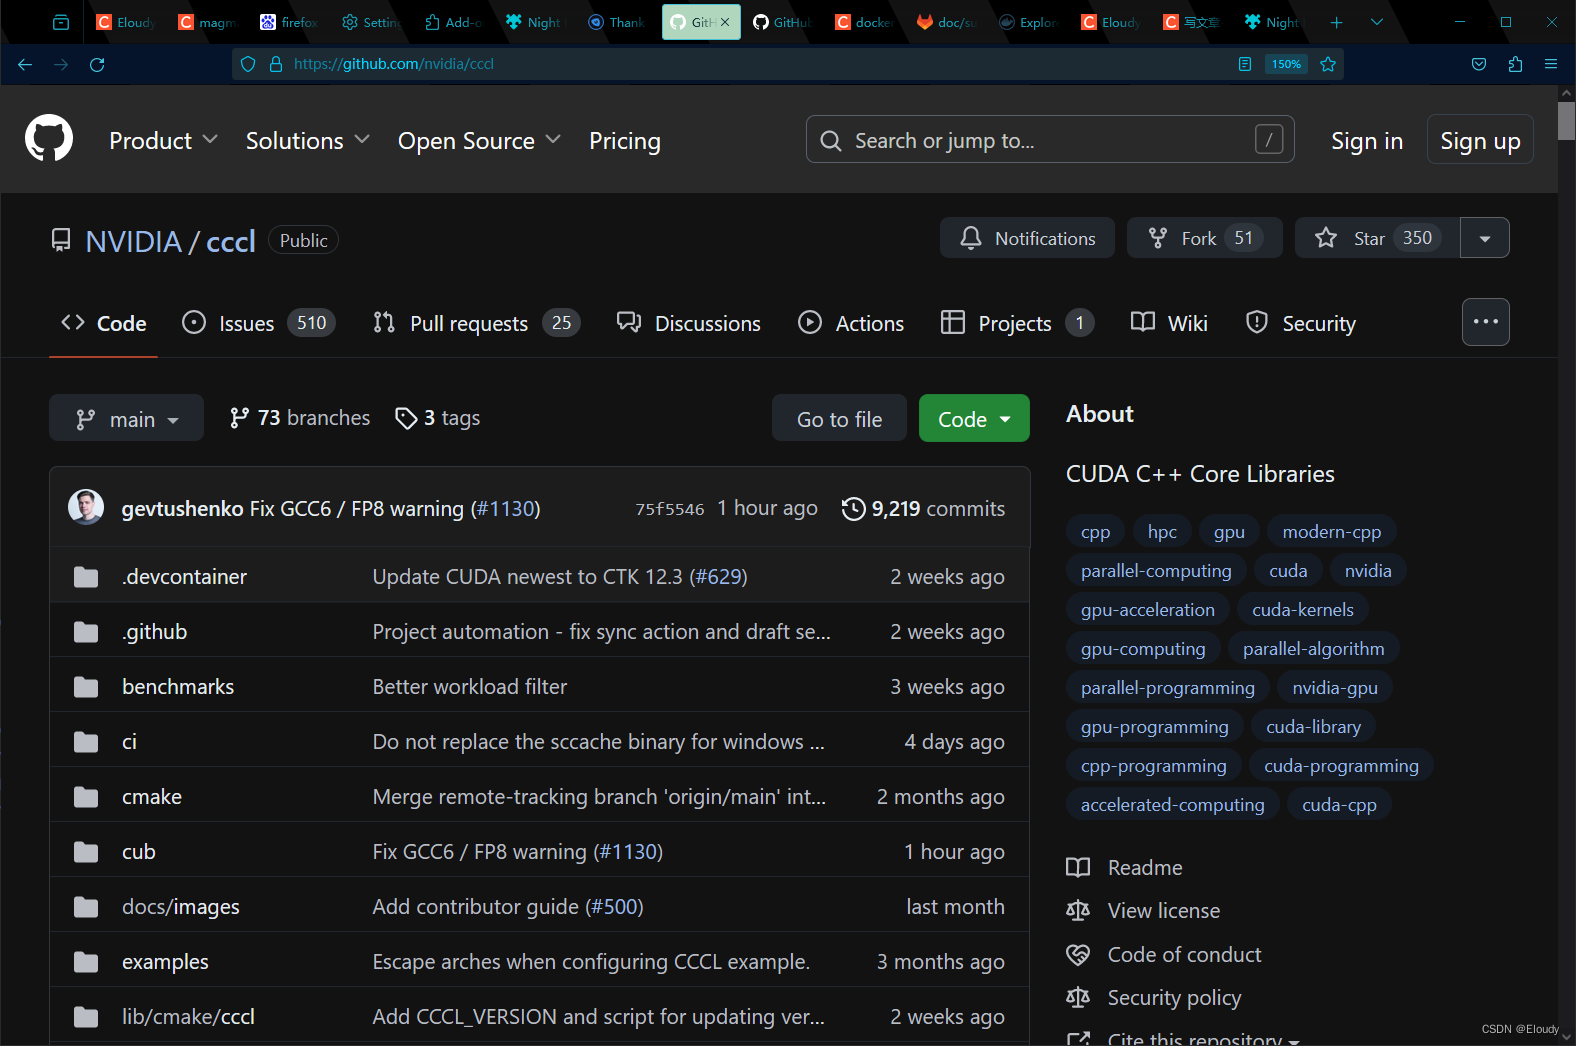
Task: Open the repository overflow menu
Action: tap(1486, 322)
